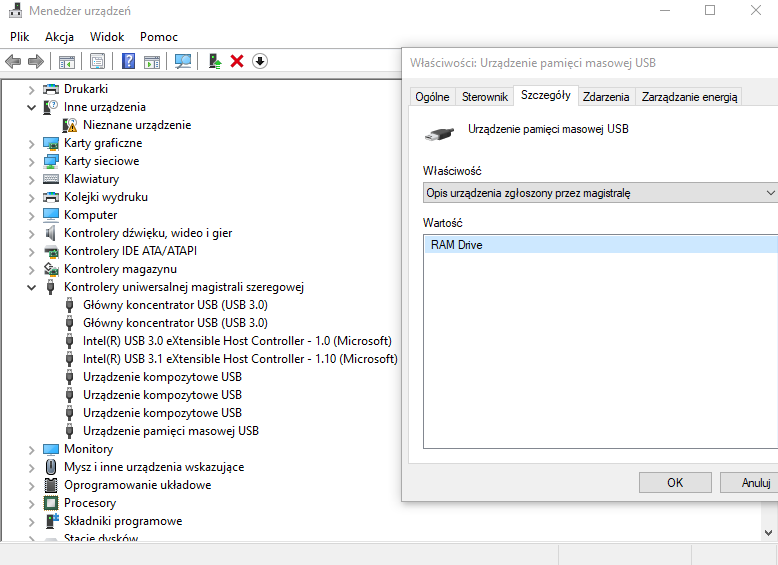Viewport: 778px width, 565px height.
Task: Click the Oprogramowanie układowe firmware icon
Action: click(51, 485)
